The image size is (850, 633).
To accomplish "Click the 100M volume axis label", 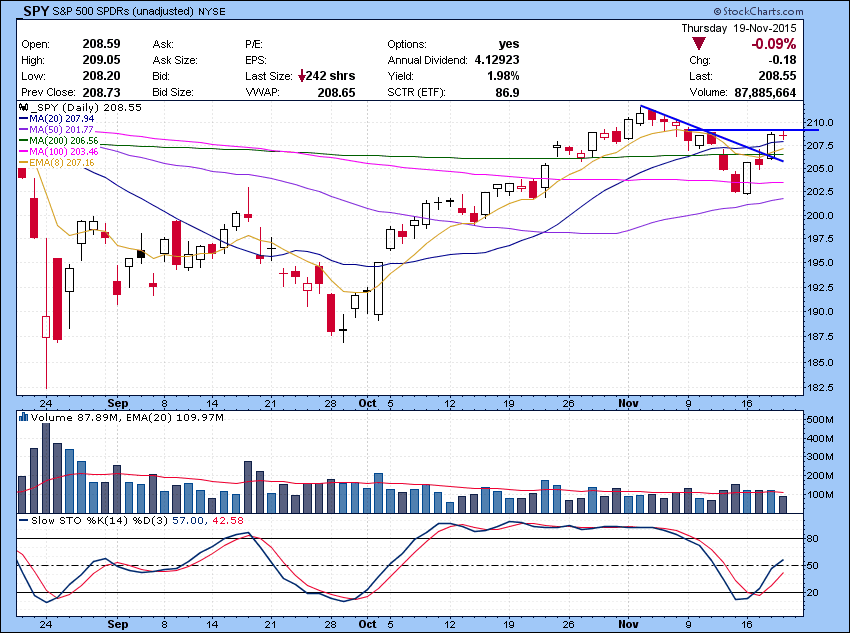I will [821, 495].
